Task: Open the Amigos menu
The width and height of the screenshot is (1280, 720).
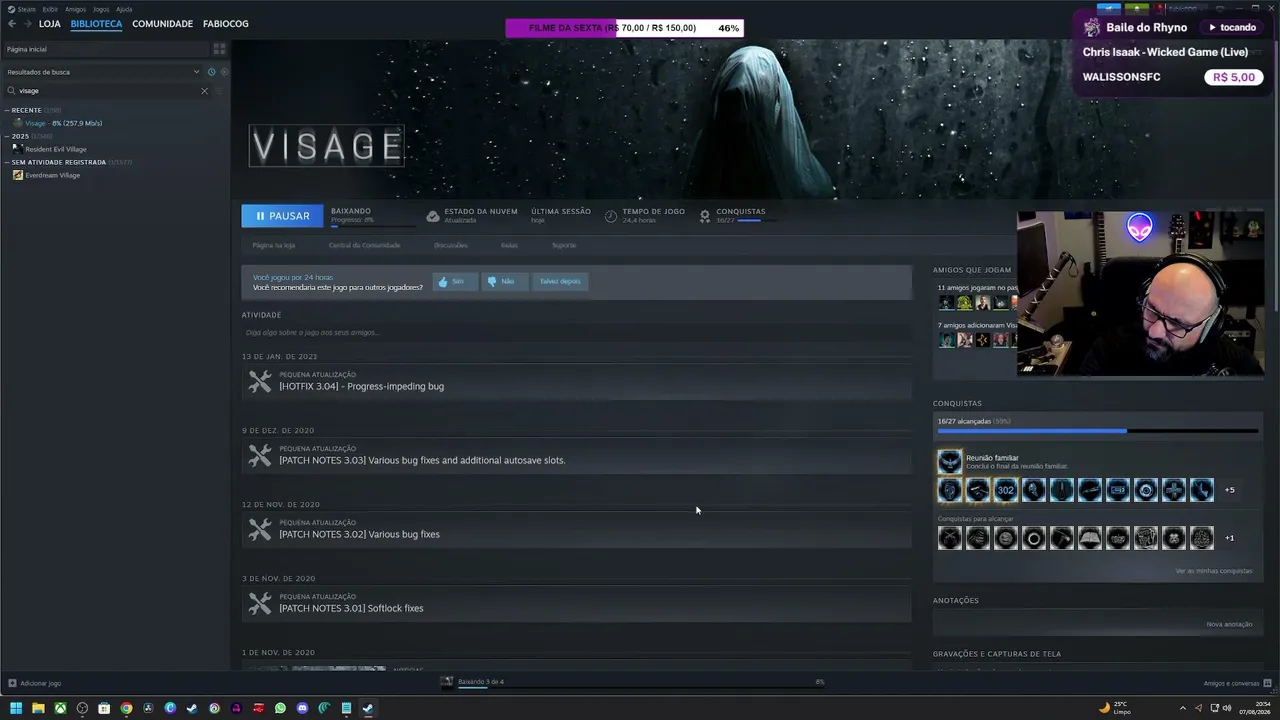Action: 75,9
